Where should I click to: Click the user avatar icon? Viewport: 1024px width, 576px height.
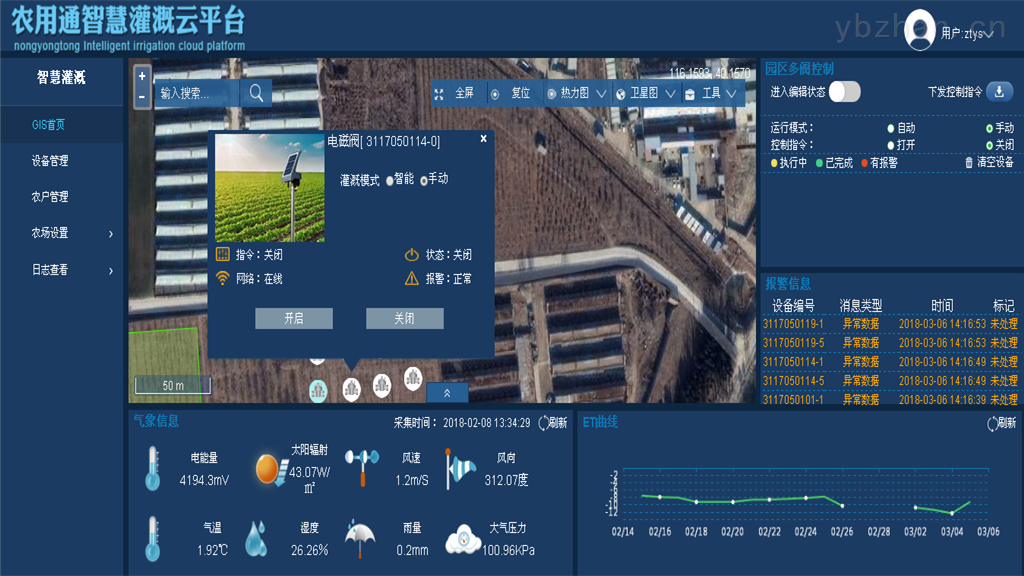click(920, 30)
